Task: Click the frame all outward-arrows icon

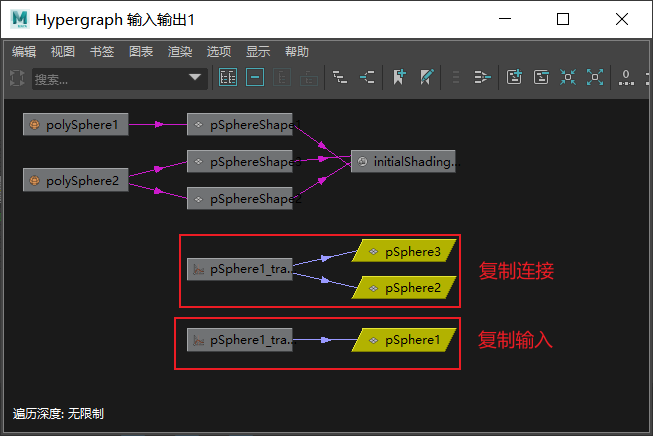Action: pyautogui.click(x=595, y=77)
